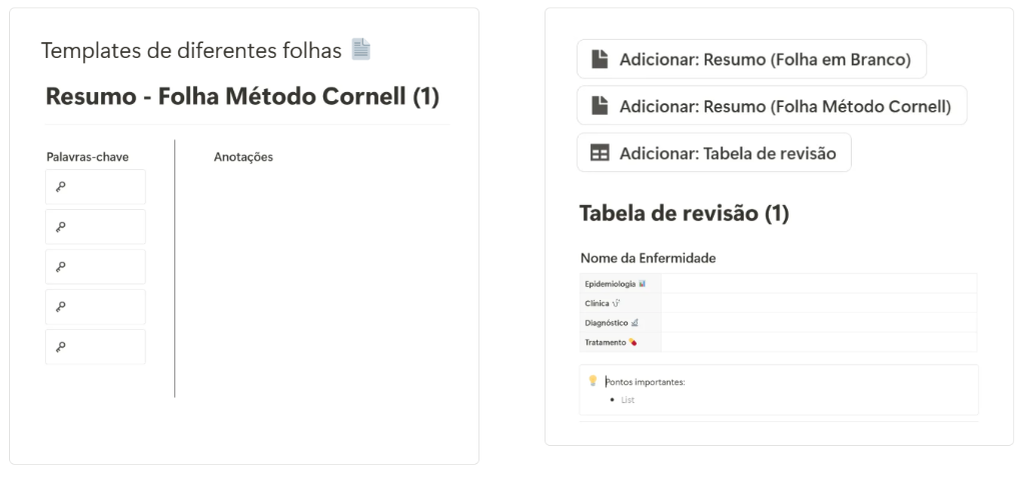Click the empty Tratamento row cell
The width and height of the screenshot is (1024, 482).
819,342
